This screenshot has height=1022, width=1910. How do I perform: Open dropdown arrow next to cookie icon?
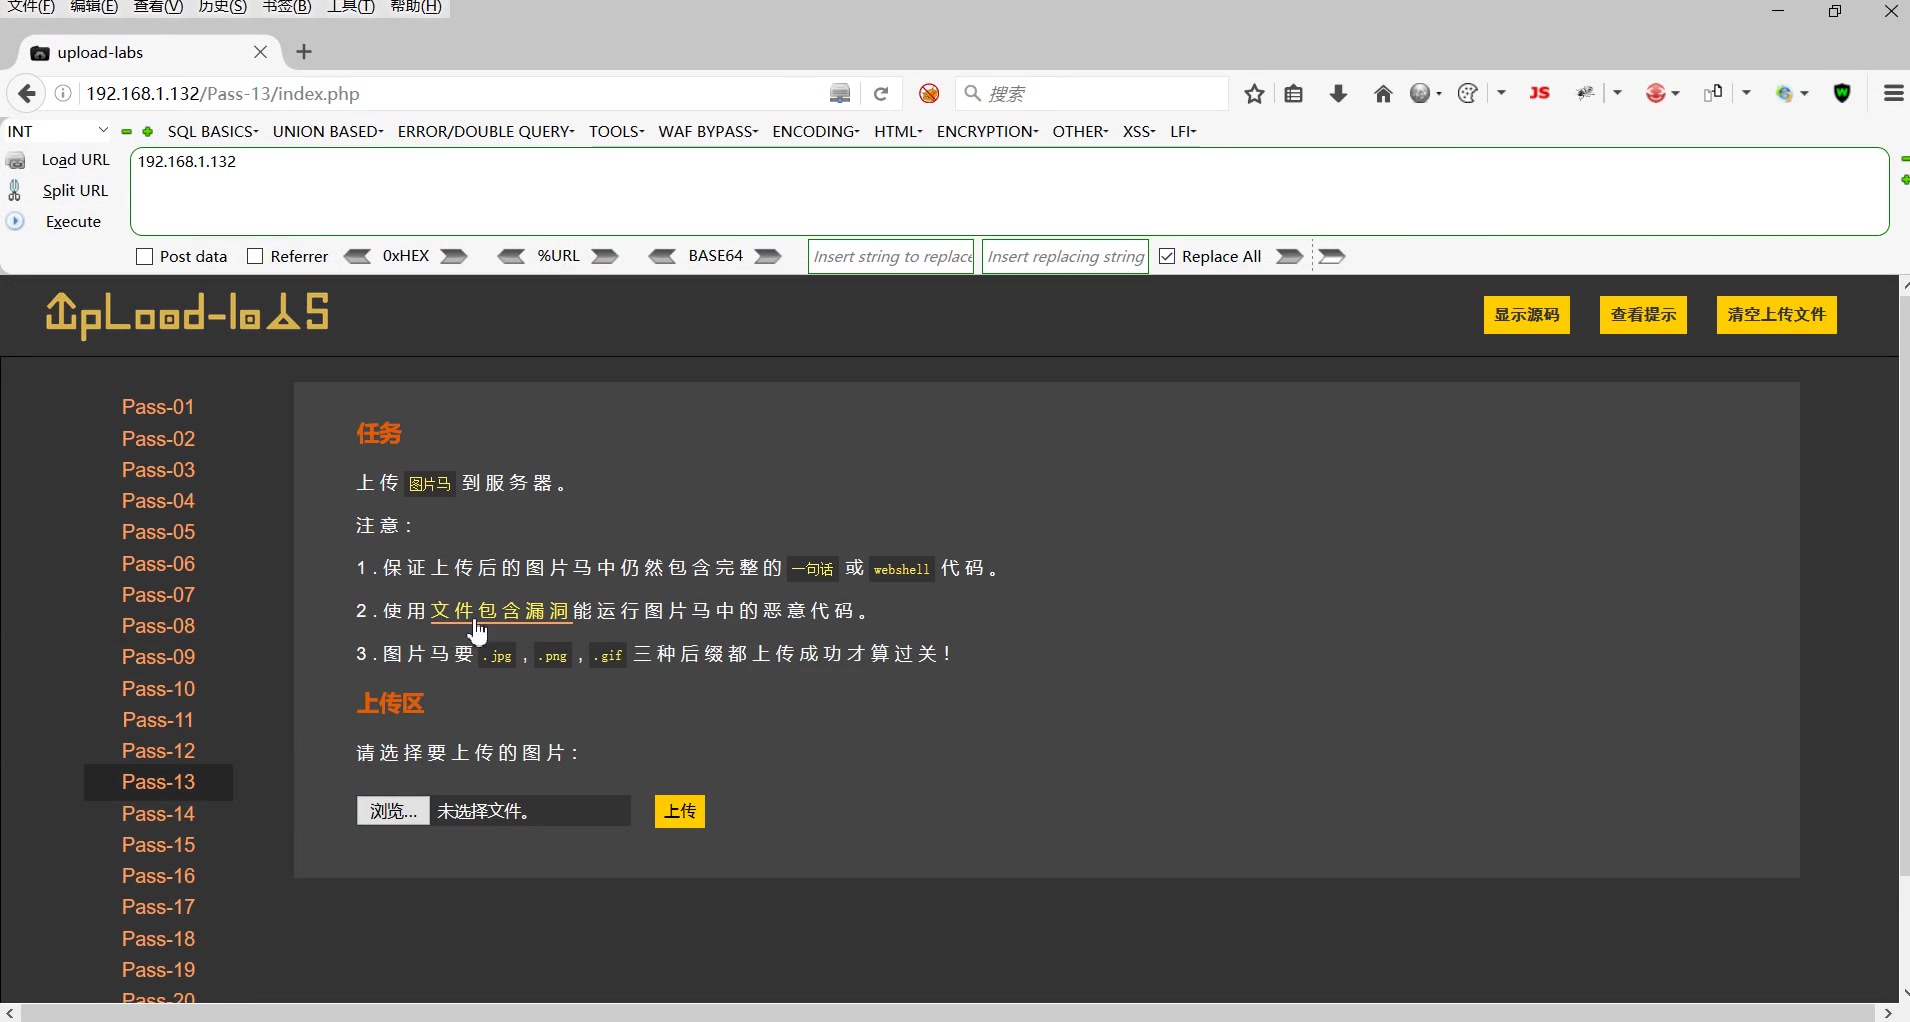click(1502, 93)
